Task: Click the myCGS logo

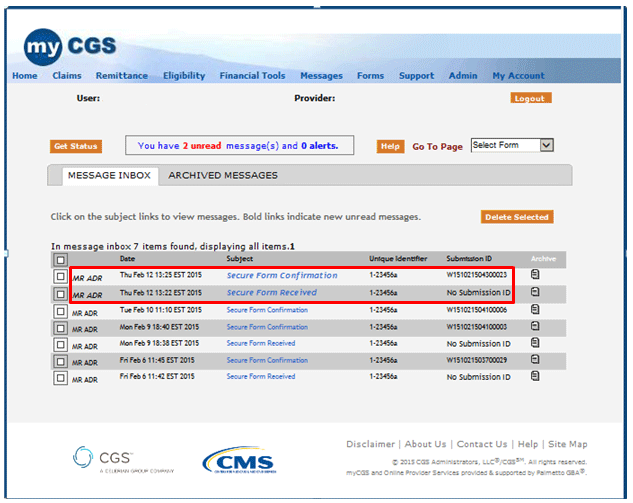Action: pyautogui.click(x=70, y=46)
